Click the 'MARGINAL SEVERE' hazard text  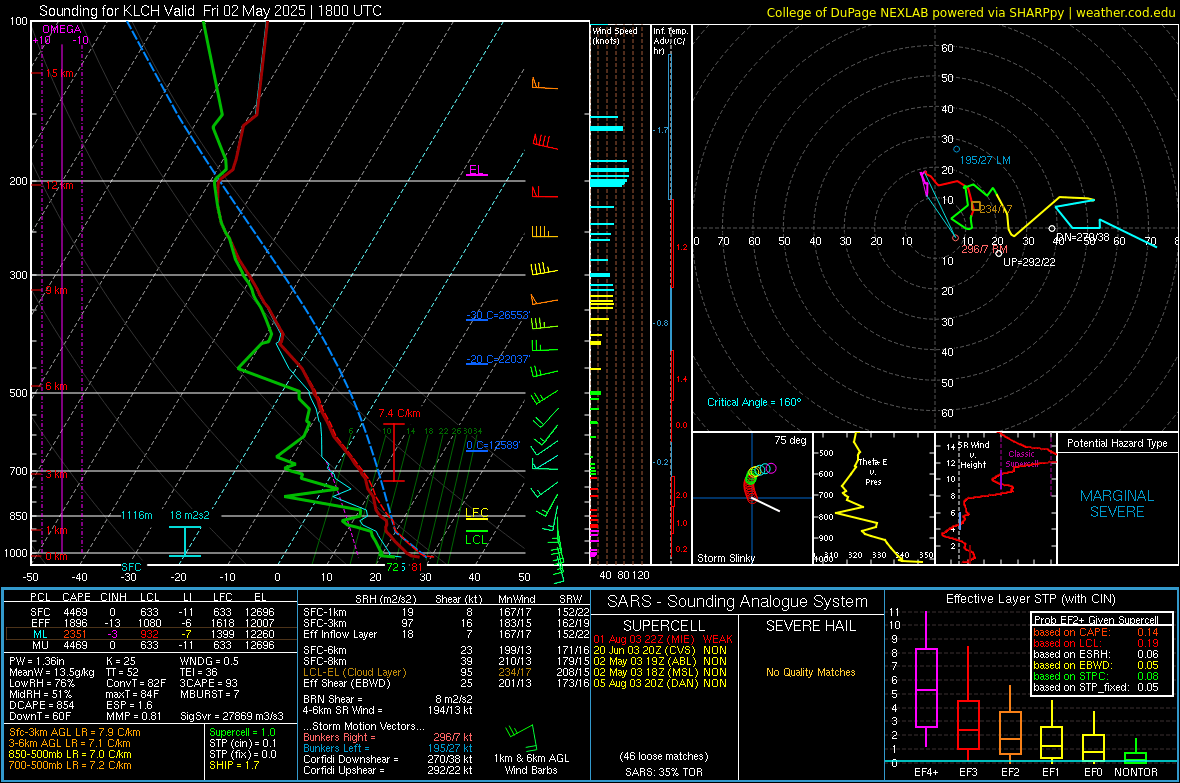pyautogui.click(x=1117, y=504)
